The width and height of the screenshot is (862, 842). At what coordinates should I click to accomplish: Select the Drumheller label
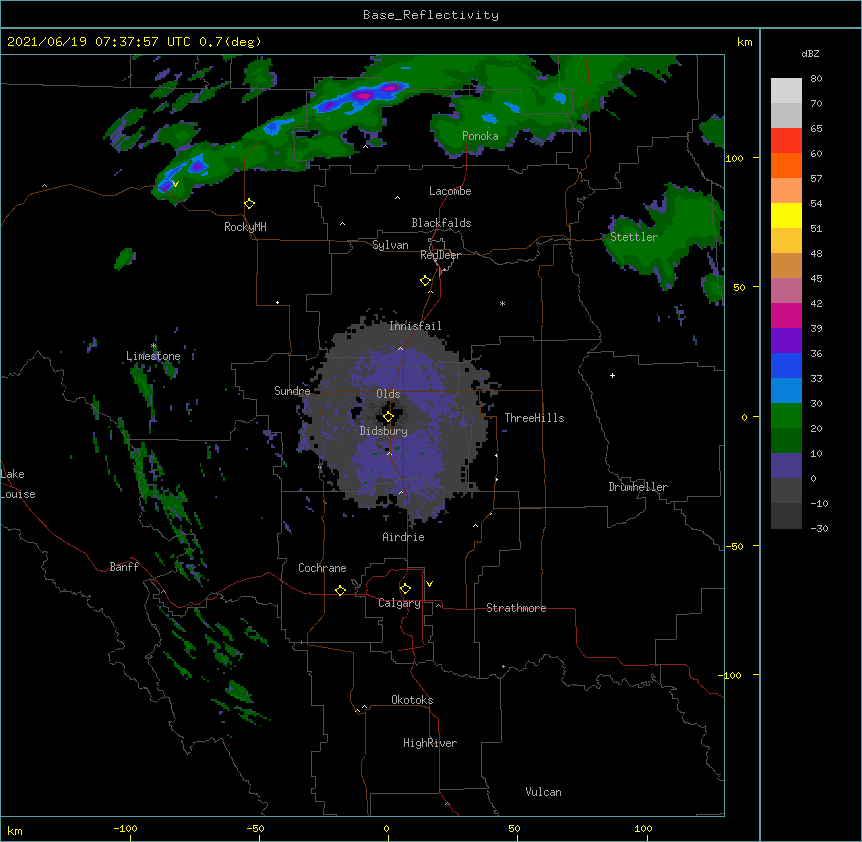click(638, 487)
